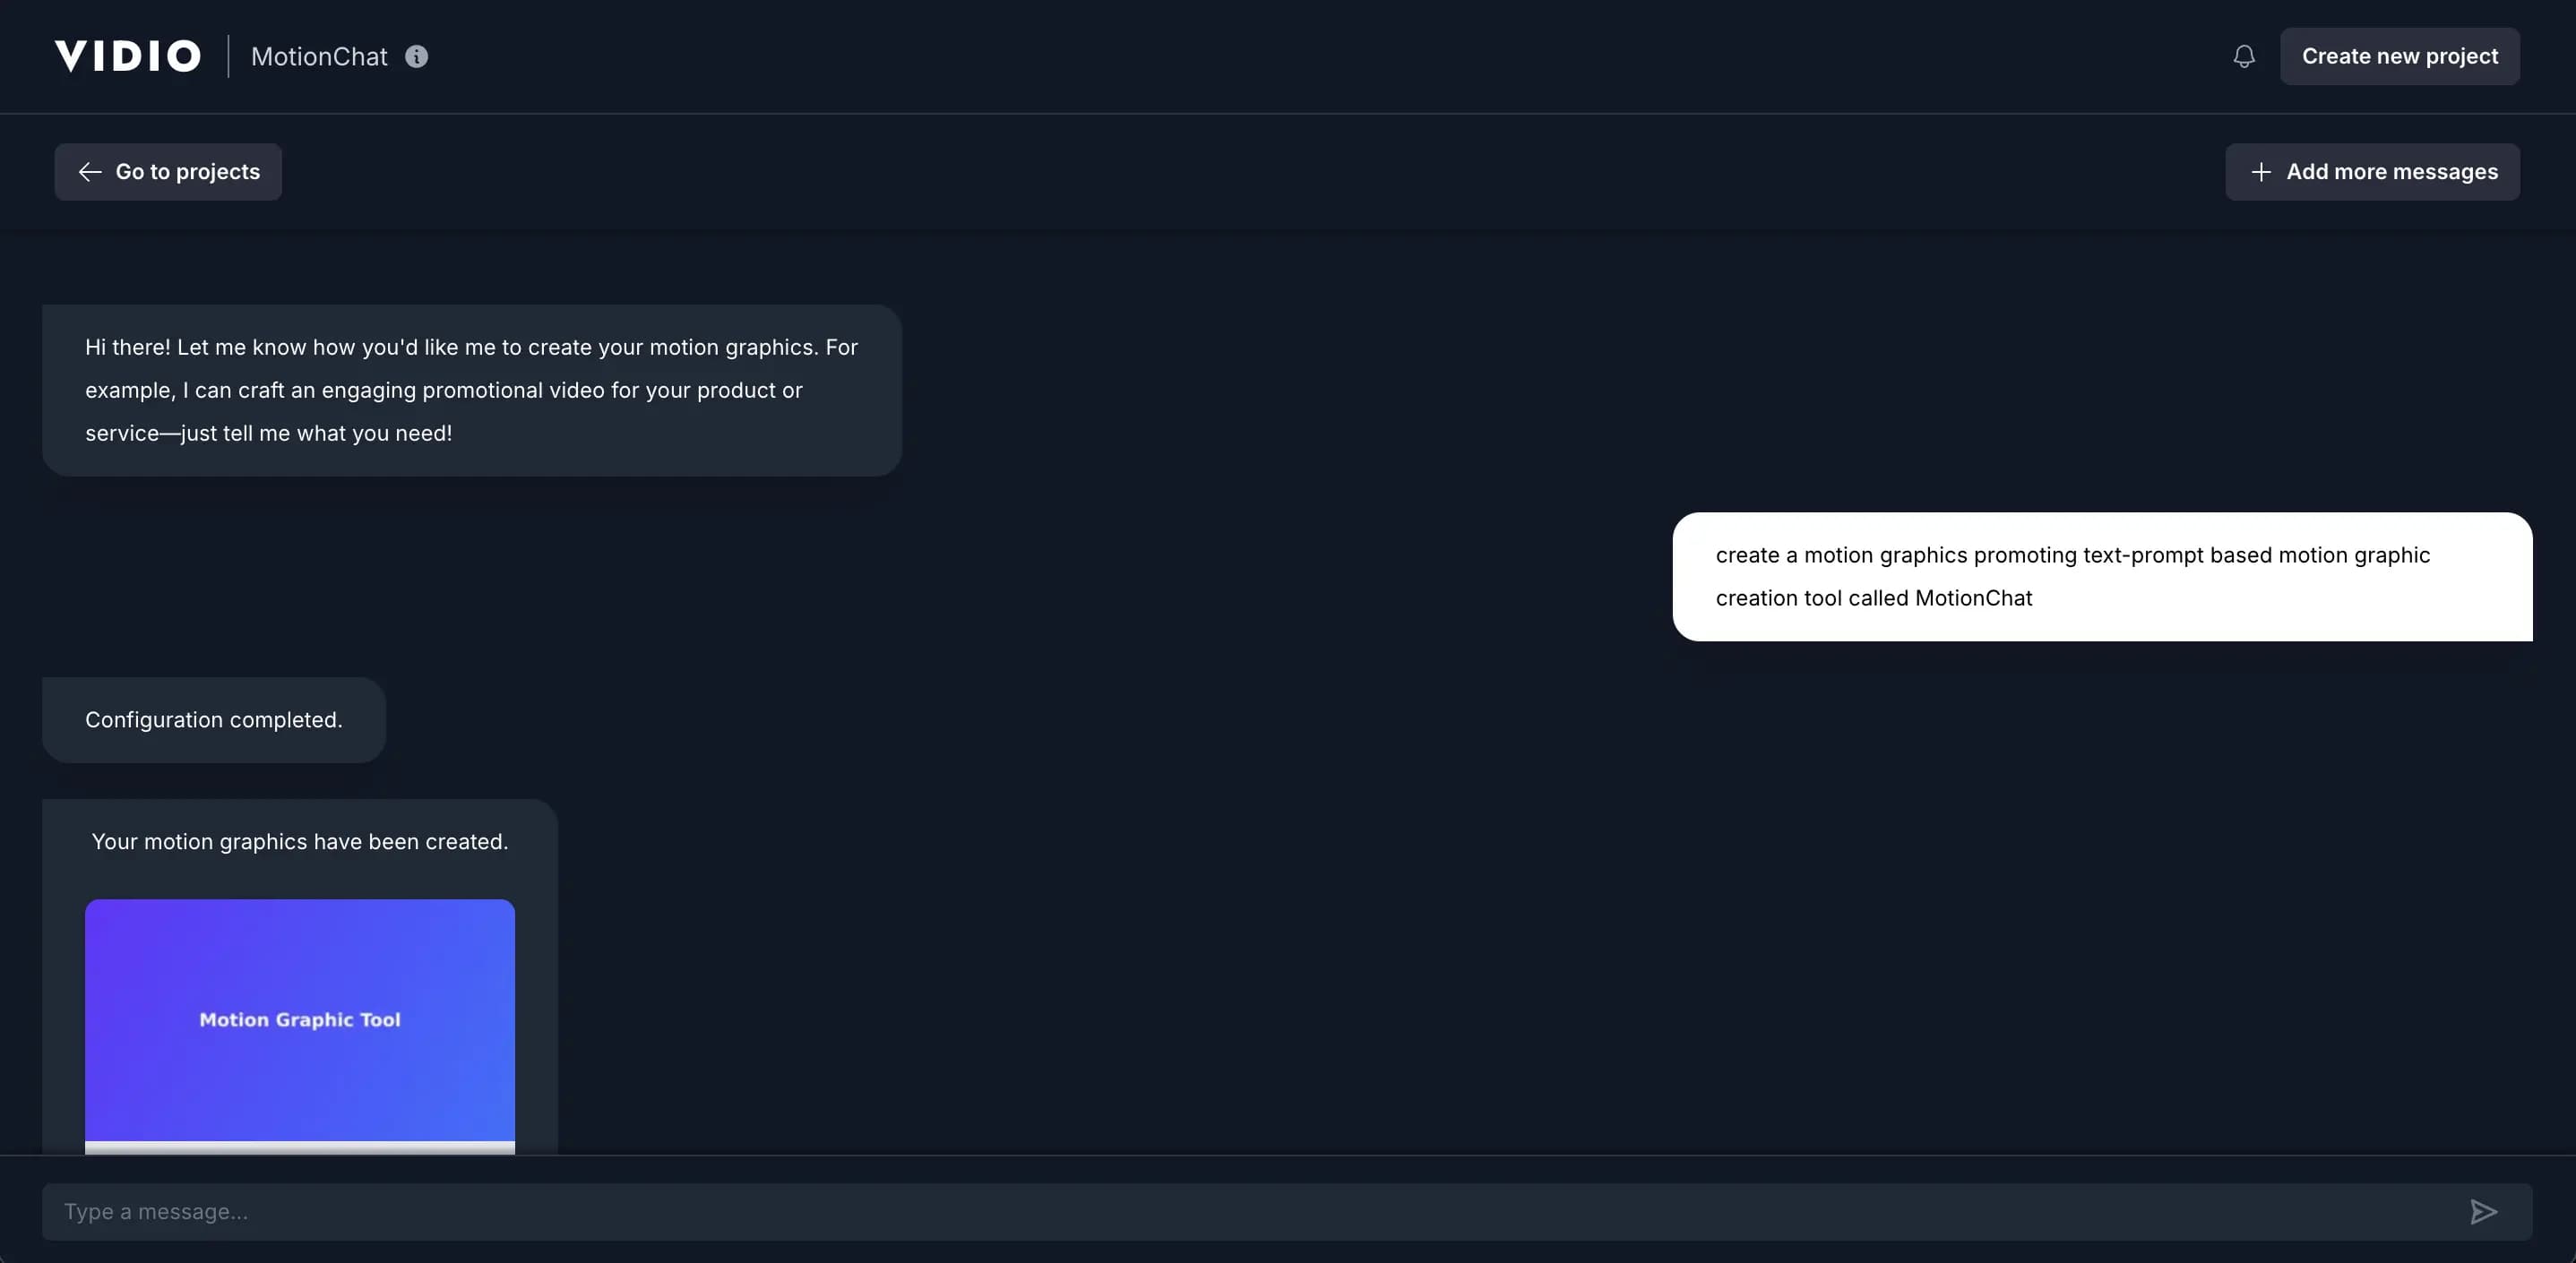Select the user prompt's 'create a motion graphics' line
This screenshot has width=2576, height=1263.
pyautogui.click(x=2072, y=555)
